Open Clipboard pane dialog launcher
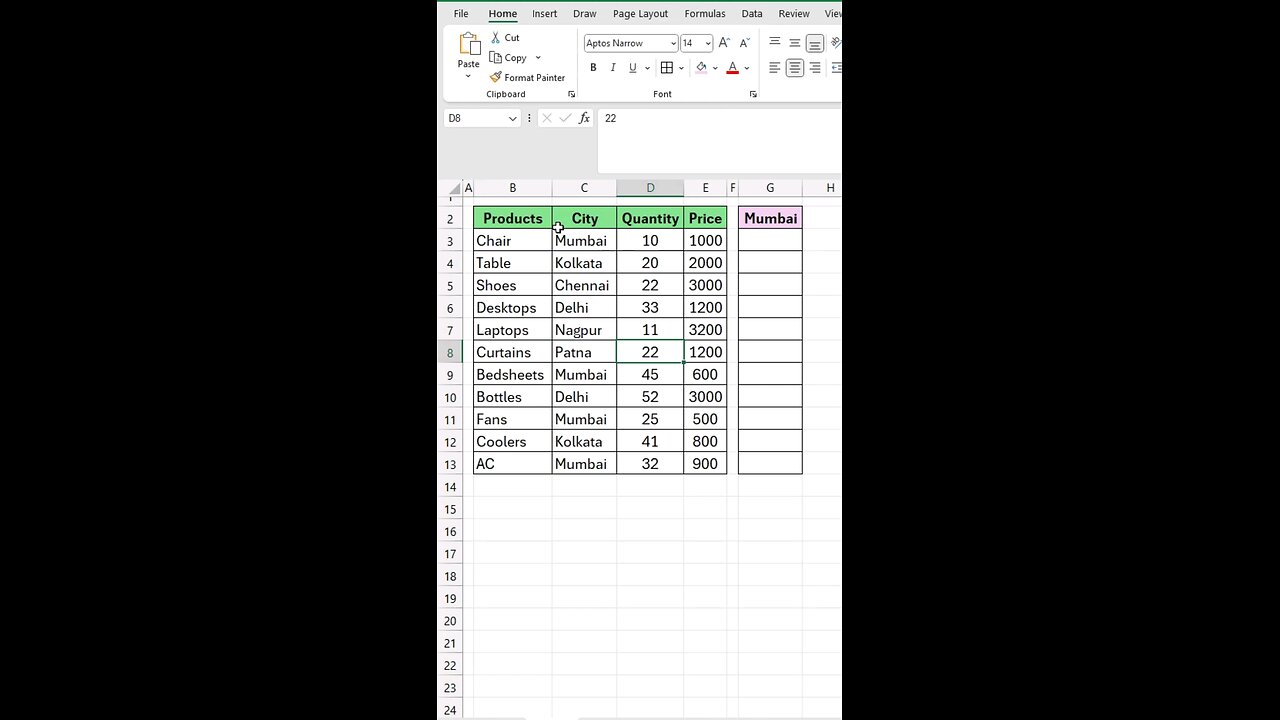 (572, 94)
